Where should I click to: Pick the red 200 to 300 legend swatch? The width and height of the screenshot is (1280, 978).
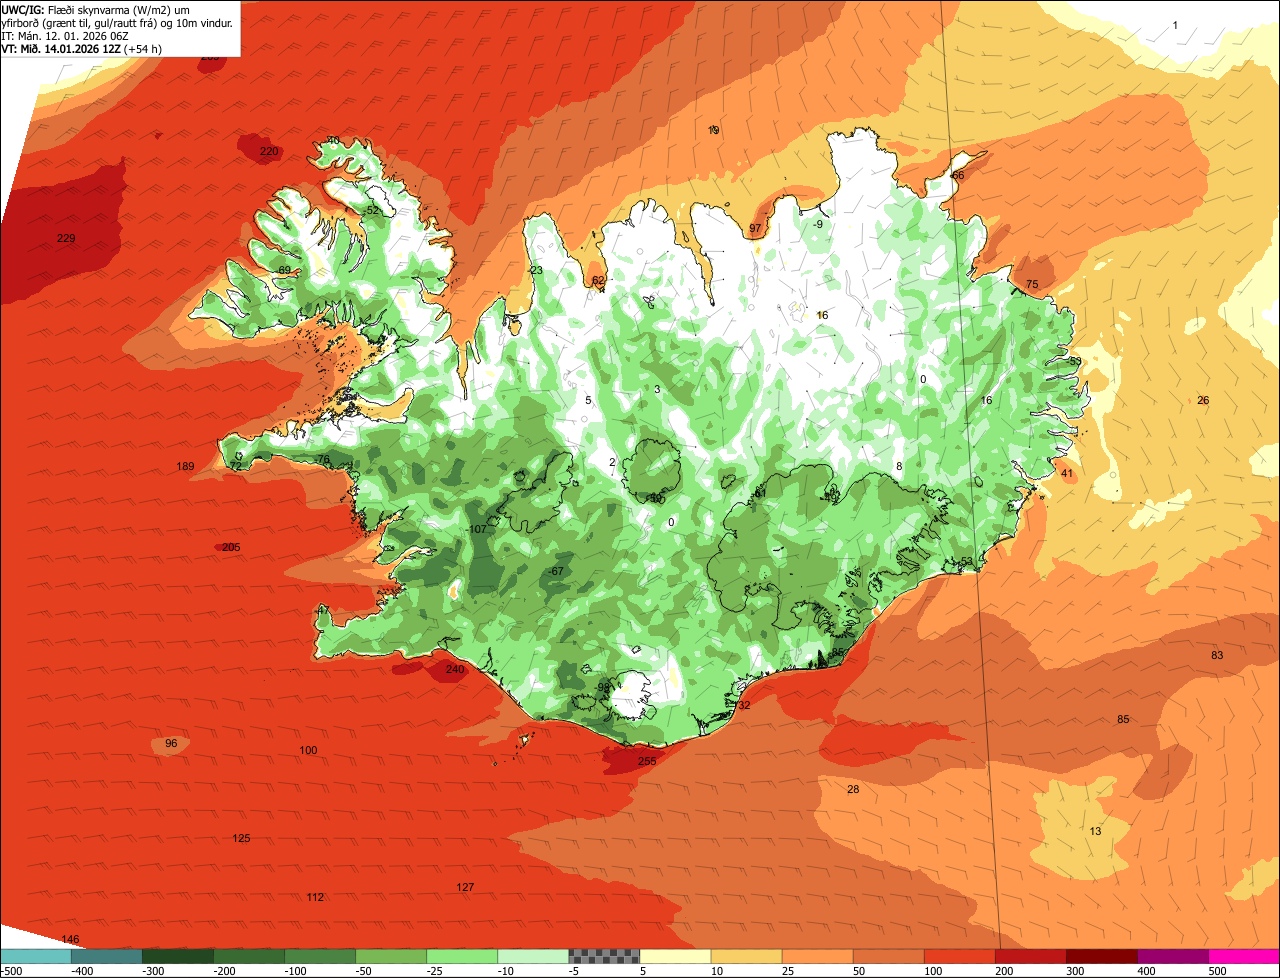1031,956
